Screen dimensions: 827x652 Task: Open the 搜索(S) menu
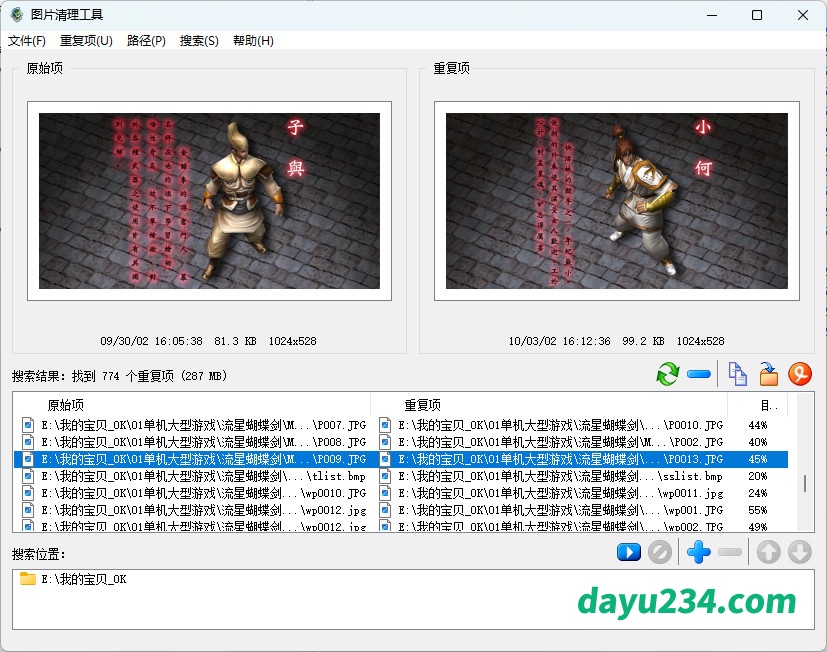(199, 41)
